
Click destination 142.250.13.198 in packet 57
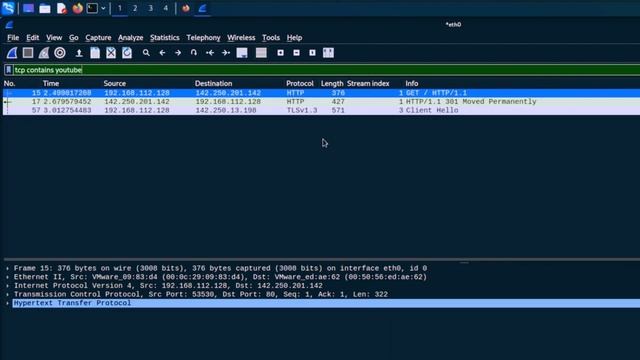[226, 110]
